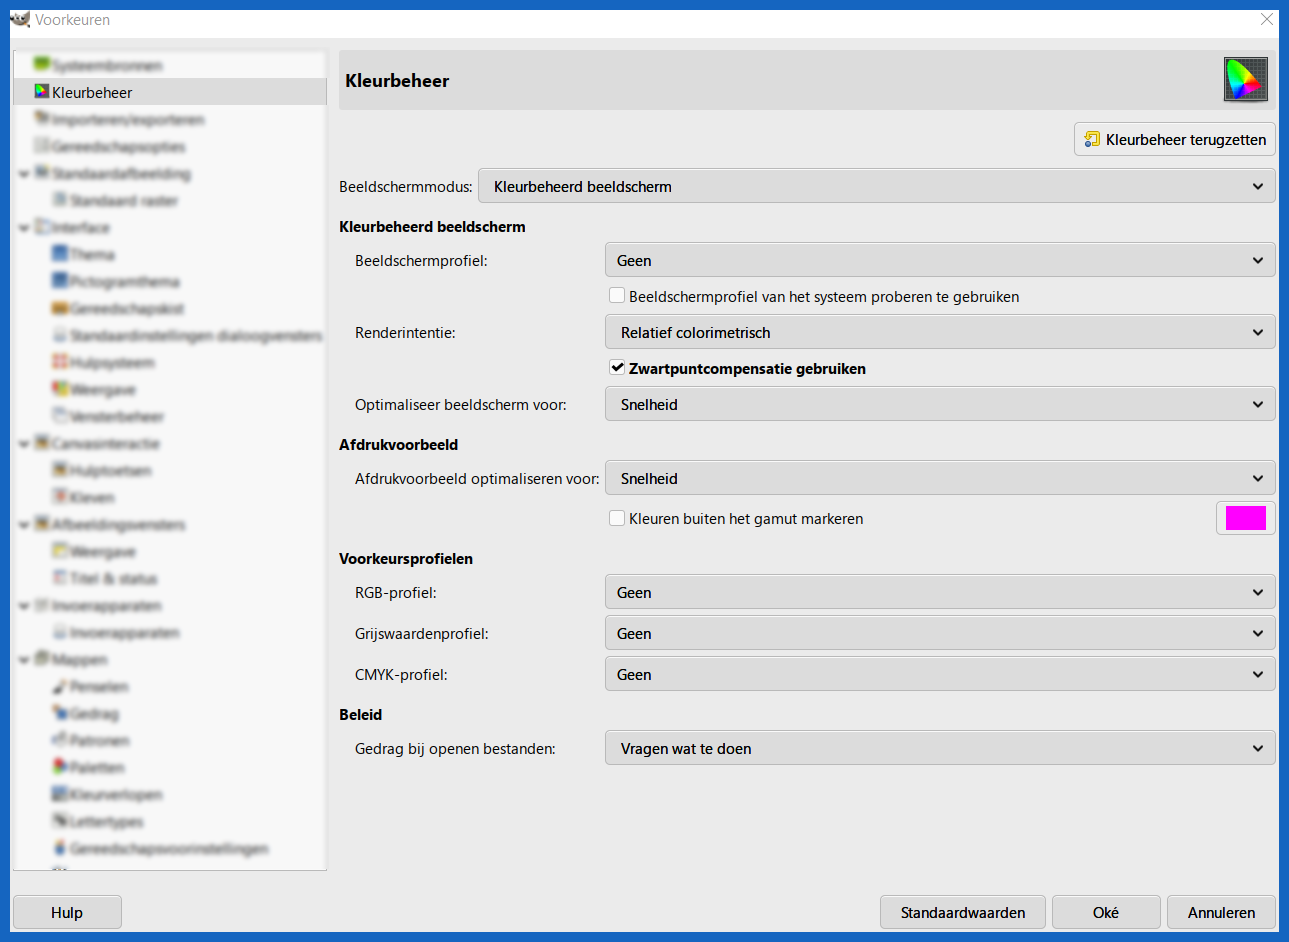
Task: Open the Renderintentie dropdown
Action: tap(940, 332)
